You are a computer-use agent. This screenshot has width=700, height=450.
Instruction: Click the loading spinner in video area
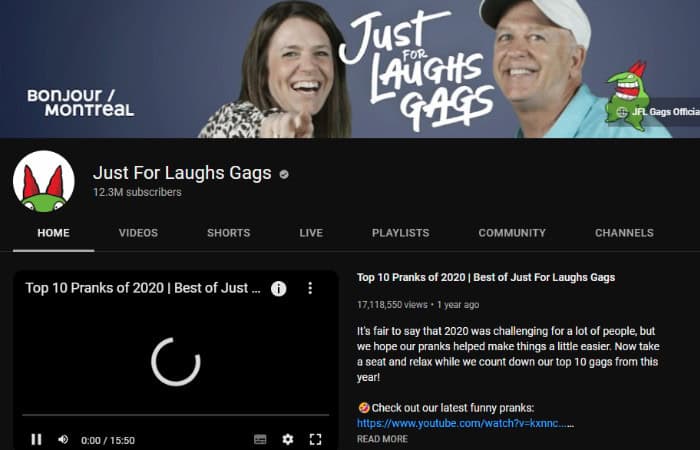pos(176,362)
